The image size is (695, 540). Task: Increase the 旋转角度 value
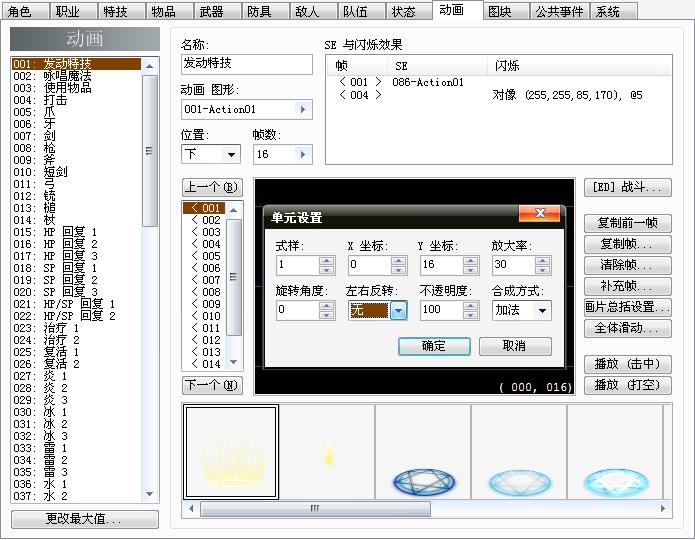(327, 305)
